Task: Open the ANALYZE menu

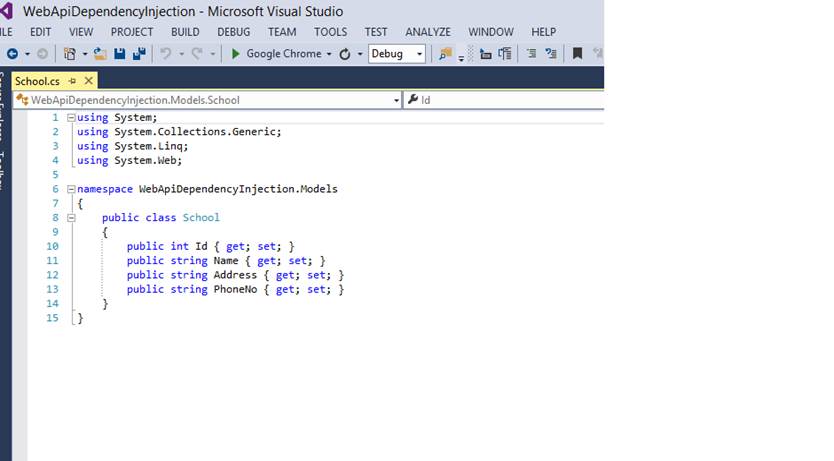Action: point(428,32)
